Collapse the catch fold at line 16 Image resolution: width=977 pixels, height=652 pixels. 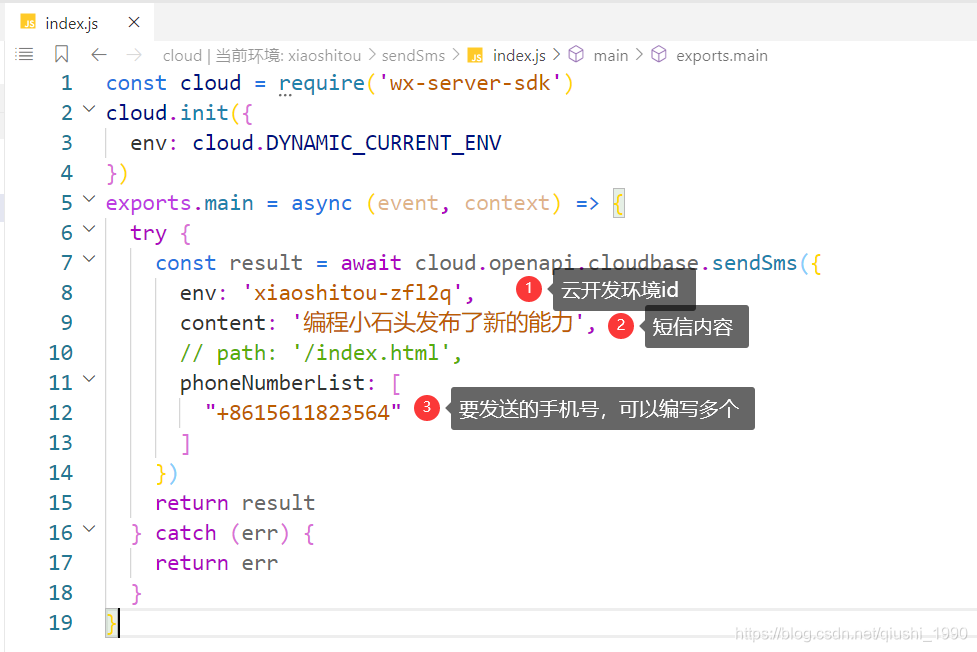89,529
